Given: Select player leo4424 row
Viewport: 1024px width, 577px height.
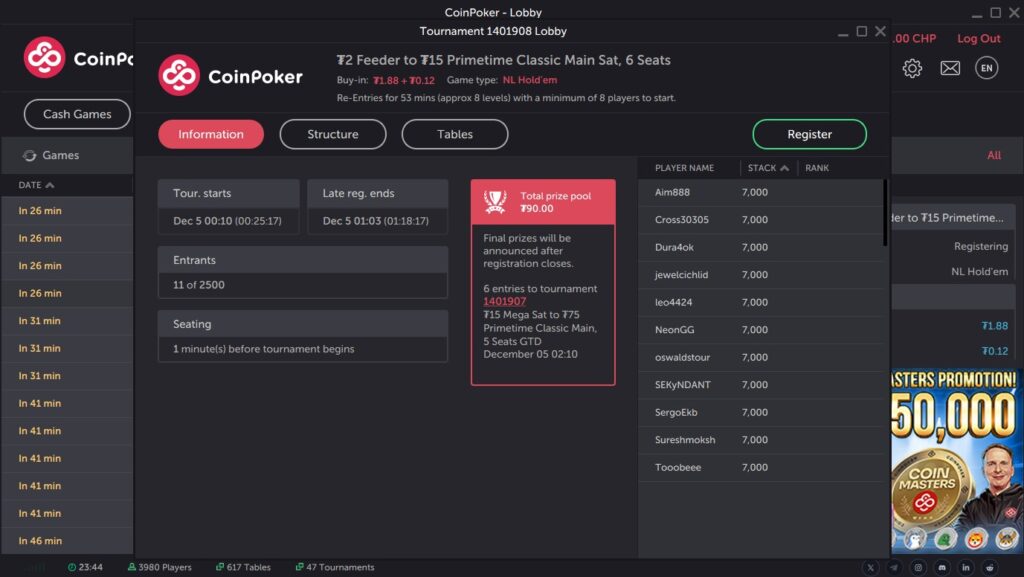Looking at the screenshot, I should click(760, 302).
